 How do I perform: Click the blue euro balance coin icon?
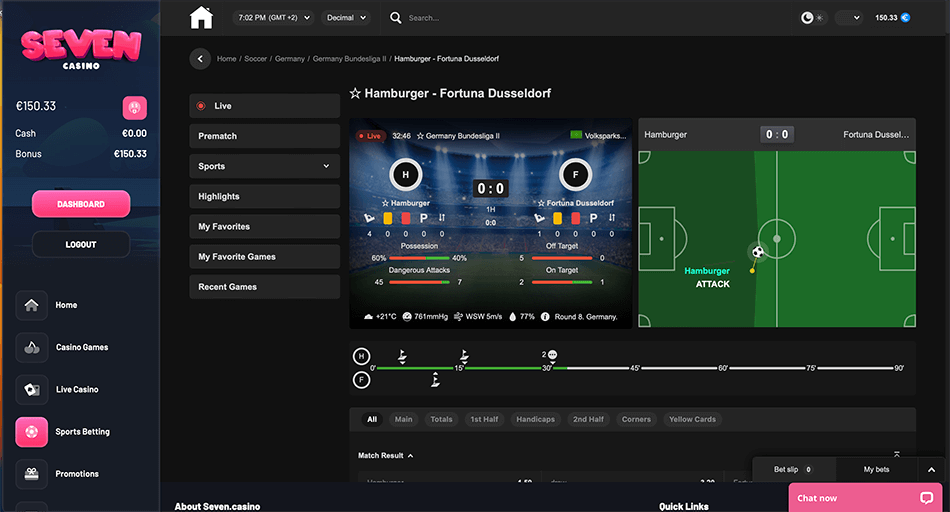click(905, 18)
